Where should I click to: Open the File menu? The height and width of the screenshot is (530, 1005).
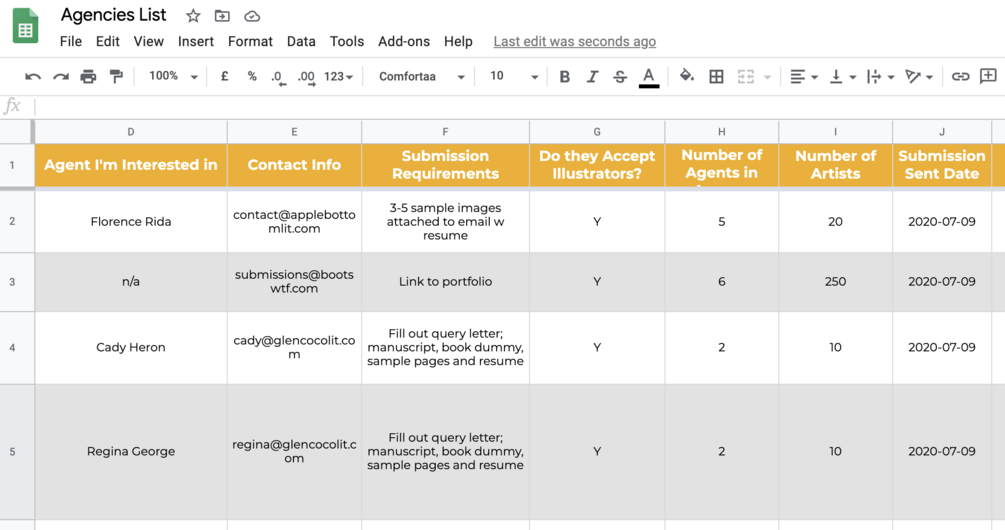[x=71, y=42]
